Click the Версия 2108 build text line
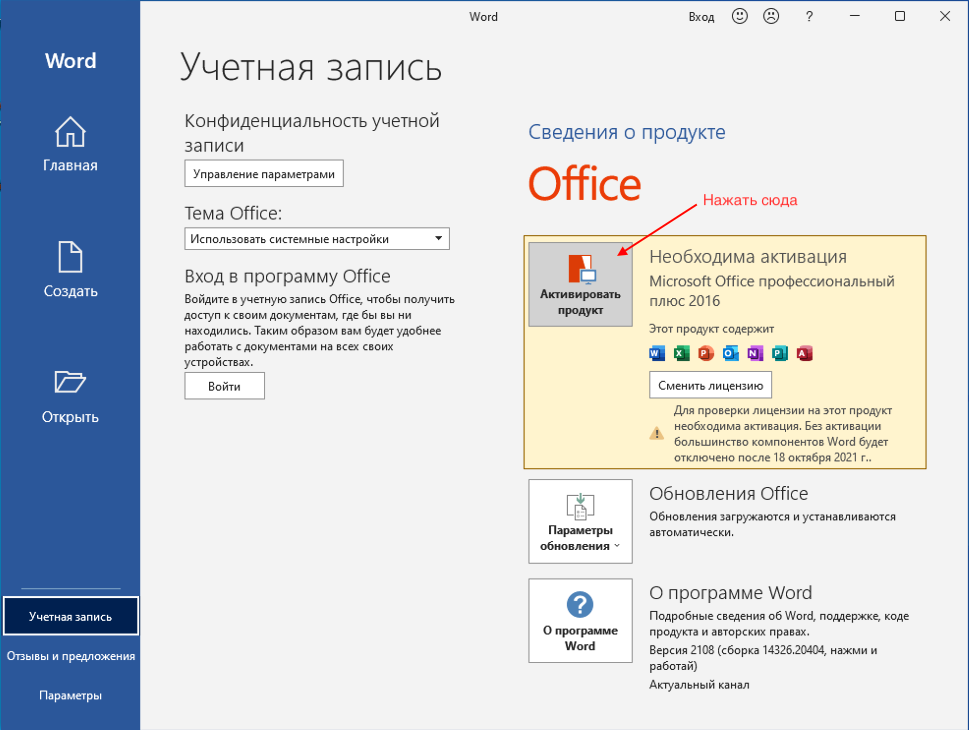 763,658
